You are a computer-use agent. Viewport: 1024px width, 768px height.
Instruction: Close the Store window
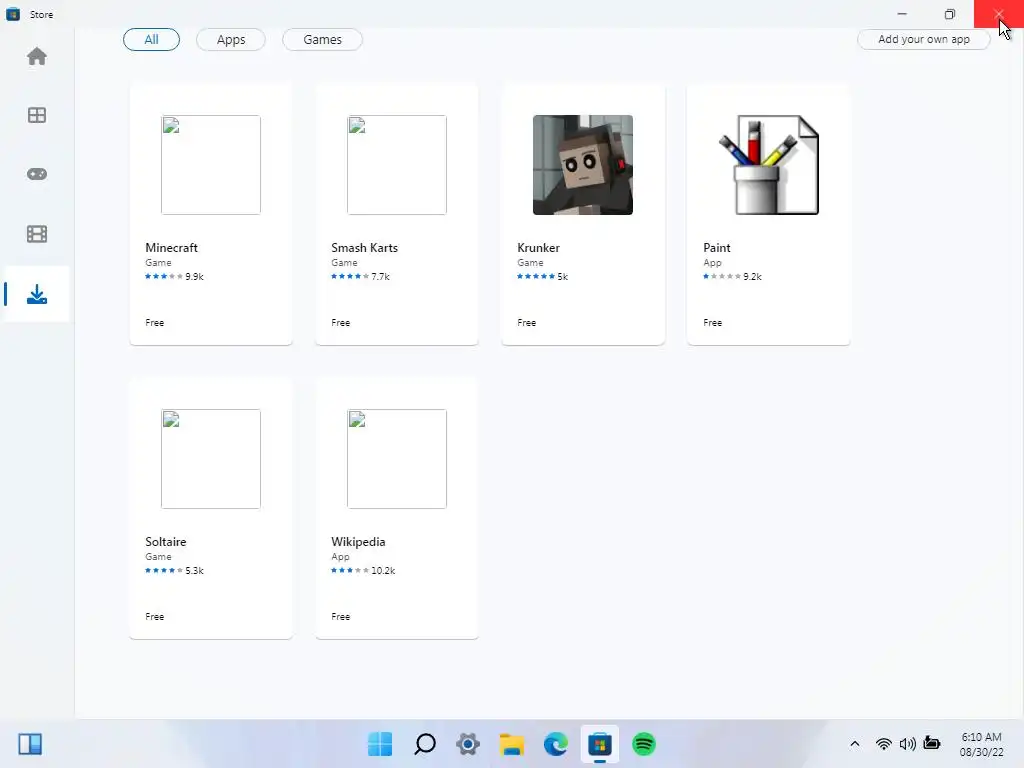pos(999,14)
